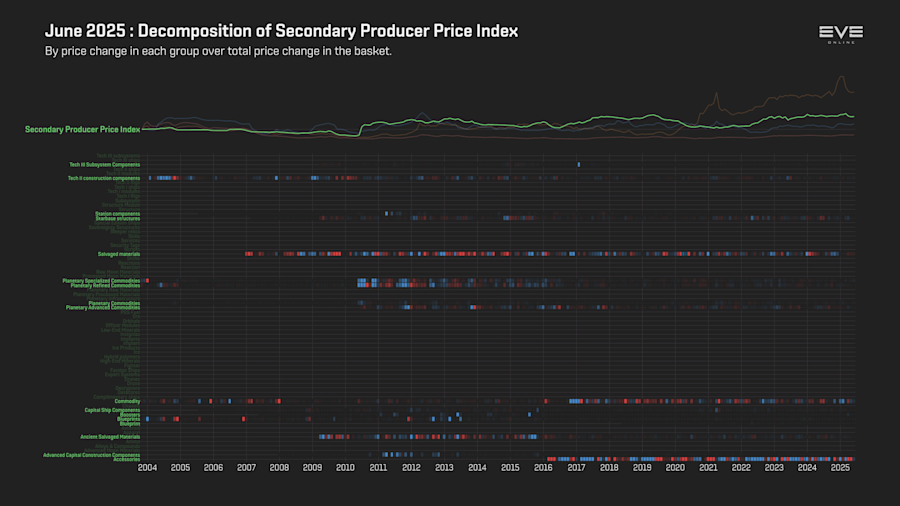
Task: Click the 2016 year axis label
Action: point(543,468)
